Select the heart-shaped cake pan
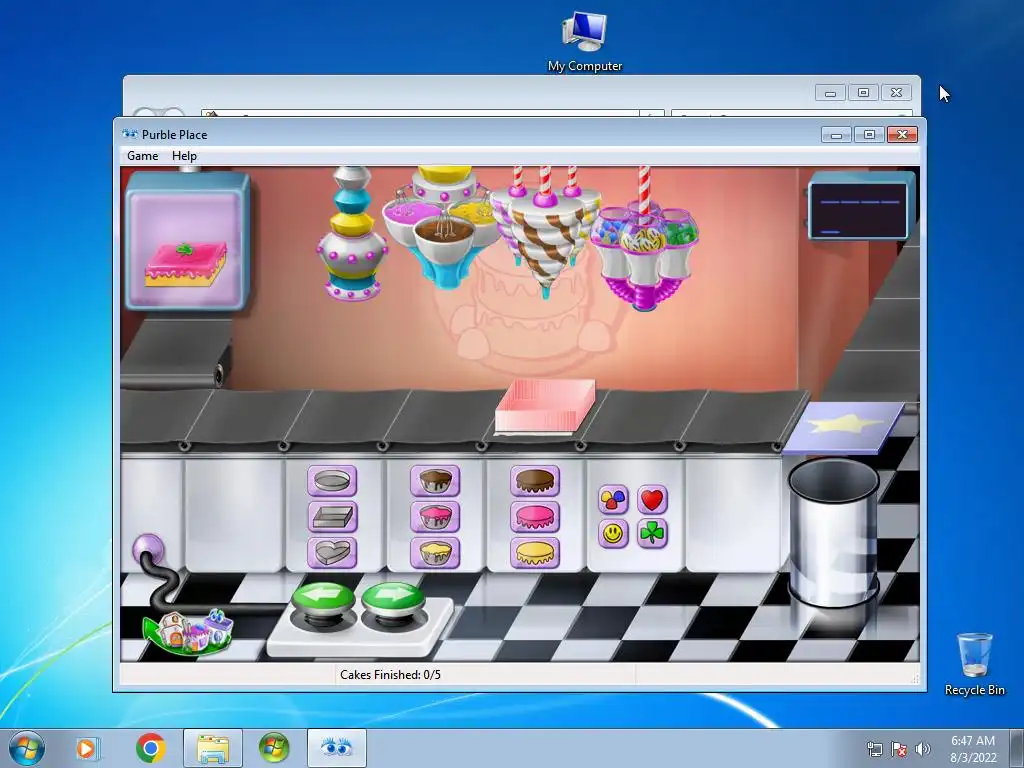This screenshot has height=768, width=1024. [332, 552]
